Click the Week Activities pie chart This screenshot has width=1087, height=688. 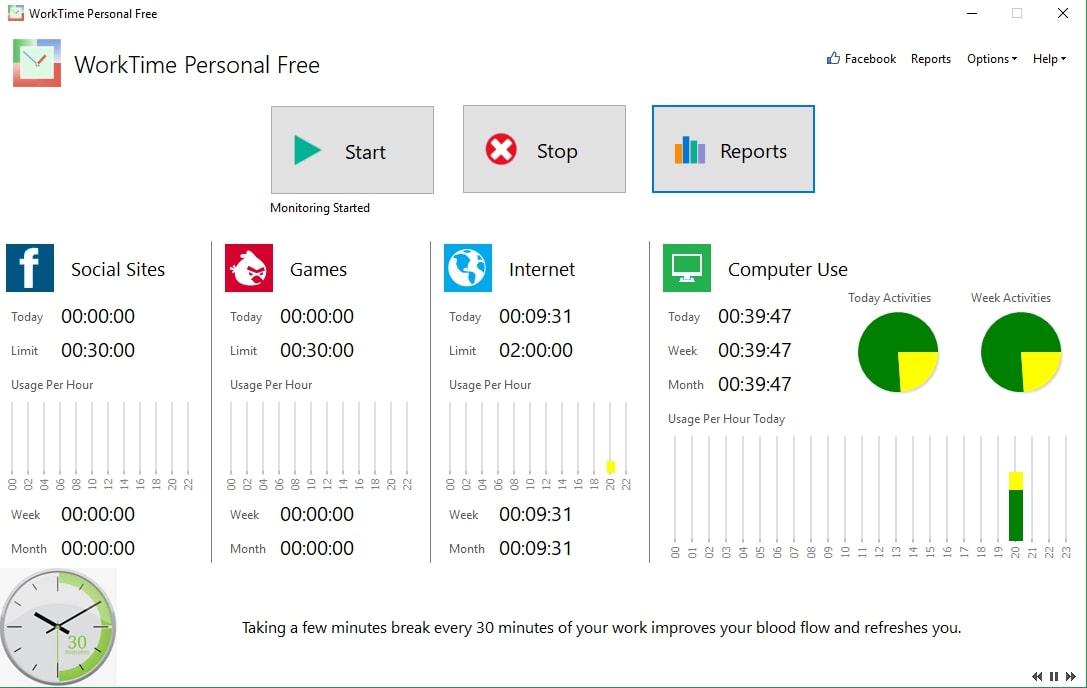click(1020, 352)
